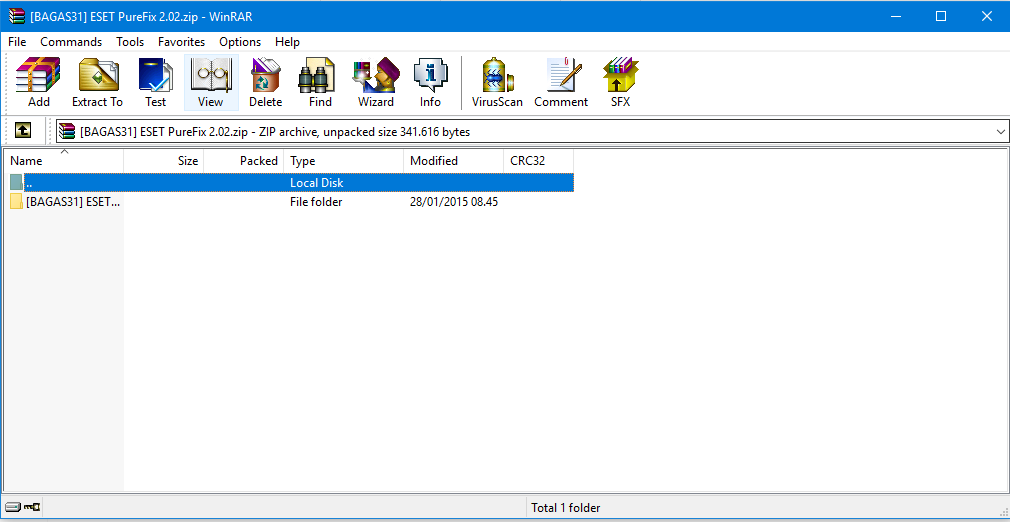Start VirusScan on the archive

(x=497, y=82)
